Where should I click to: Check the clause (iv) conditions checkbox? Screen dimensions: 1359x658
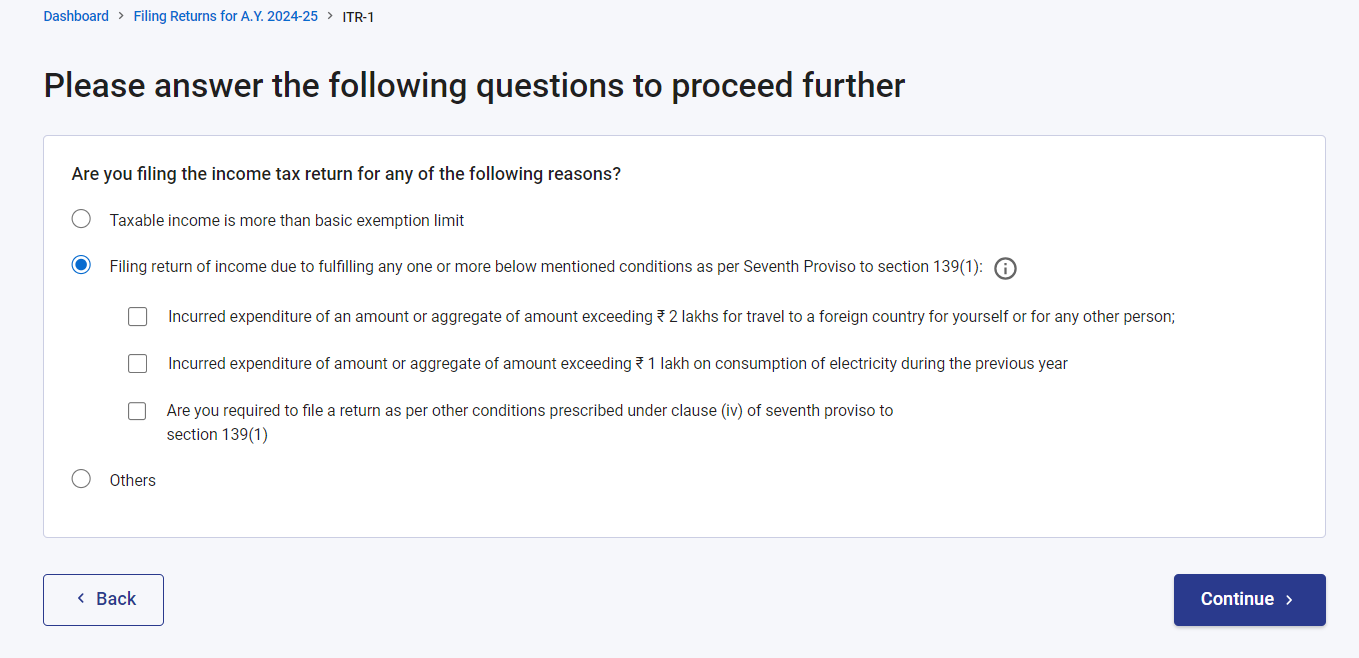(x=138, y=411)
